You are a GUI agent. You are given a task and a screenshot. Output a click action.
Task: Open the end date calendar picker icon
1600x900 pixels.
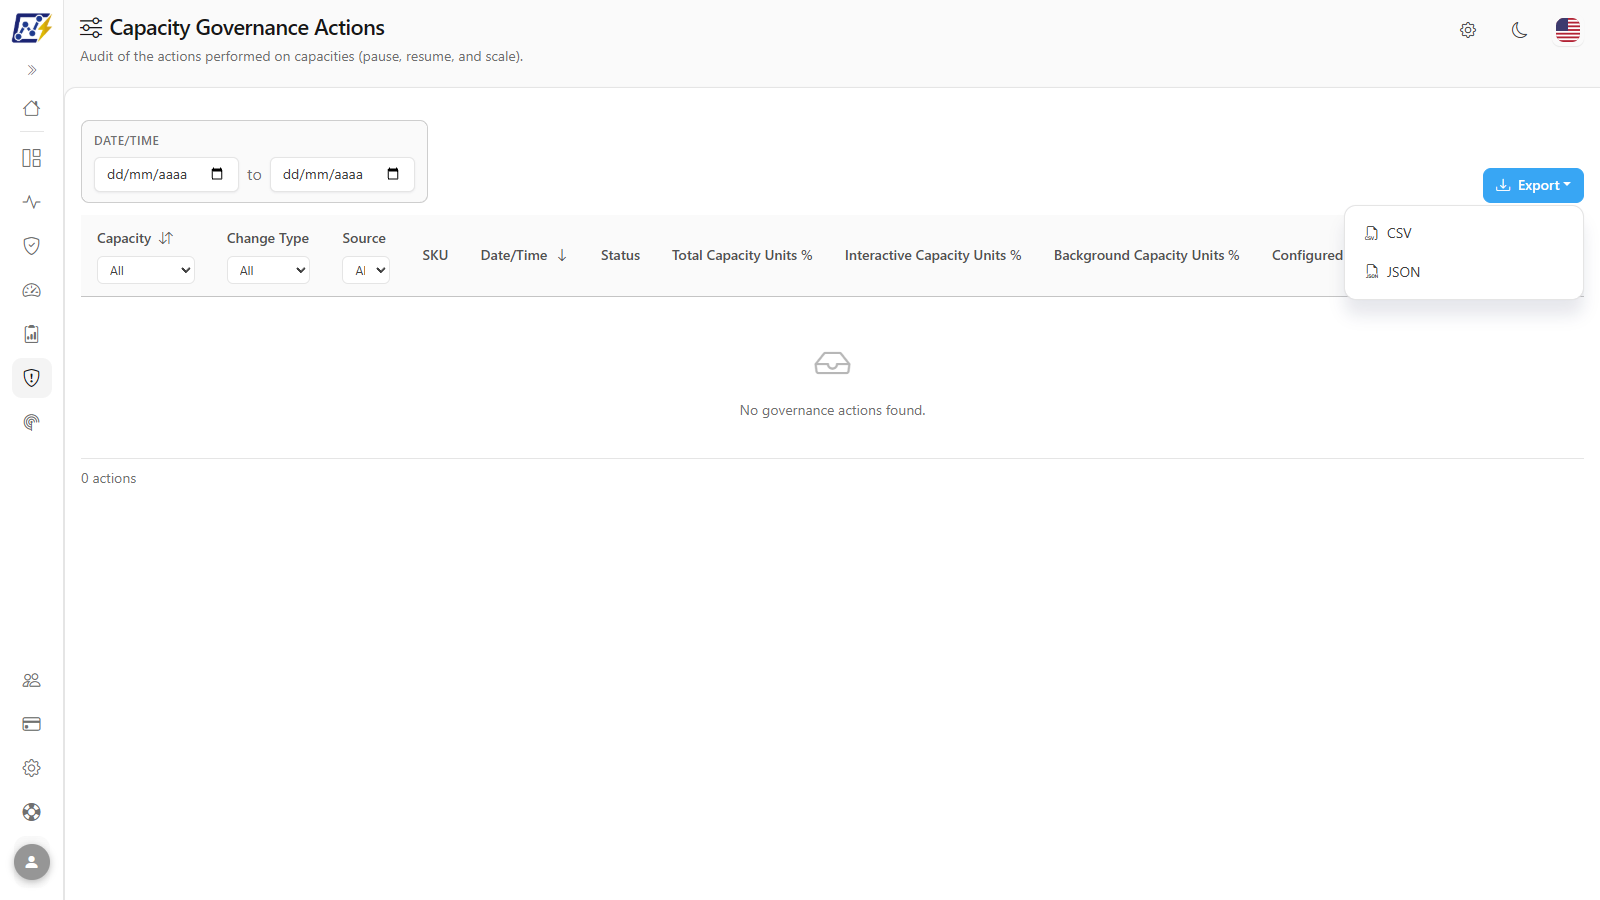pos(393,174)
